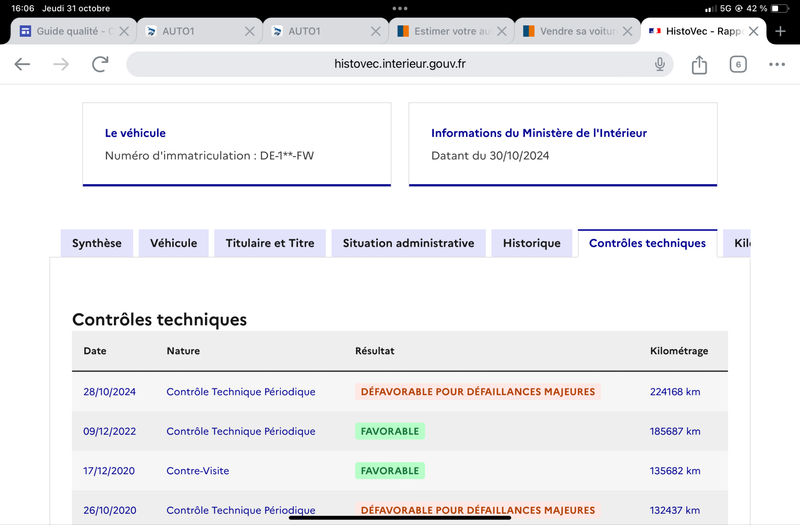Close the Vendre sa voiture tab
This screenshot has height=525, width=800.
click(628, 31)
